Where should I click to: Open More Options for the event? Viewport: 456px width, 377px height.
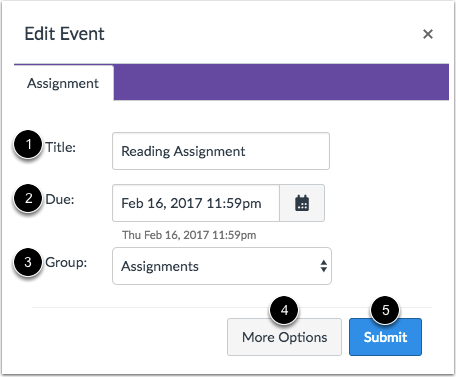[284, 337]
